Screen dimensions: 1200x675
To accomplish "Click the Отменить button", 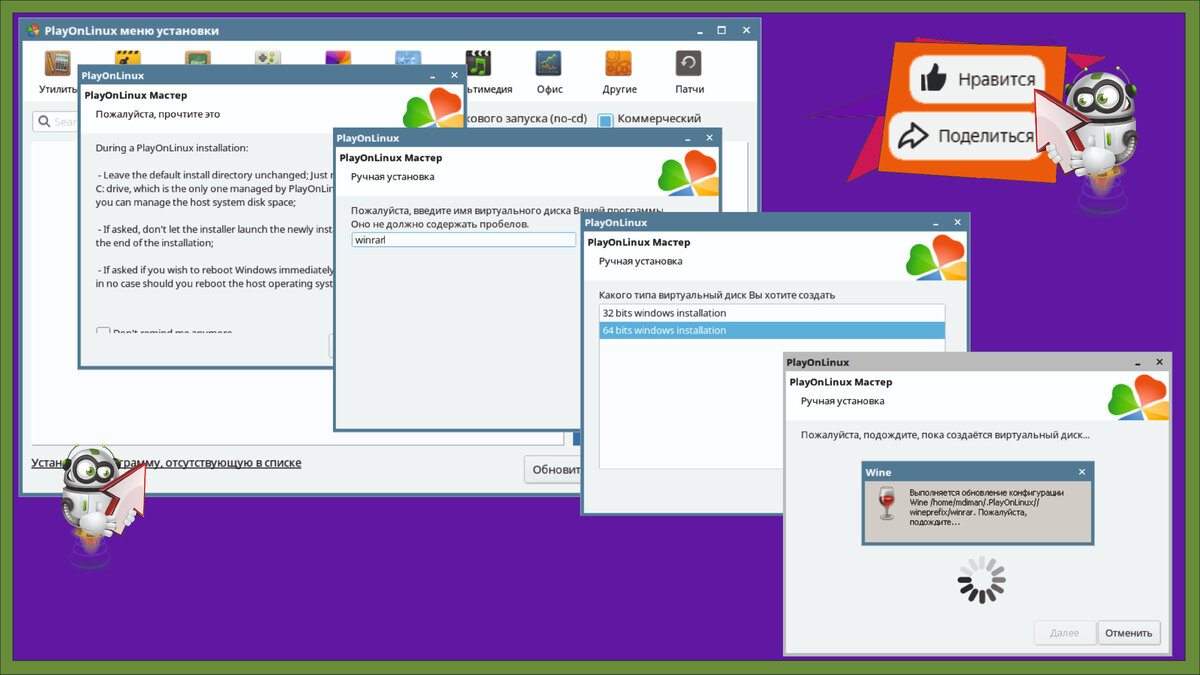I will pos(1130,633).
